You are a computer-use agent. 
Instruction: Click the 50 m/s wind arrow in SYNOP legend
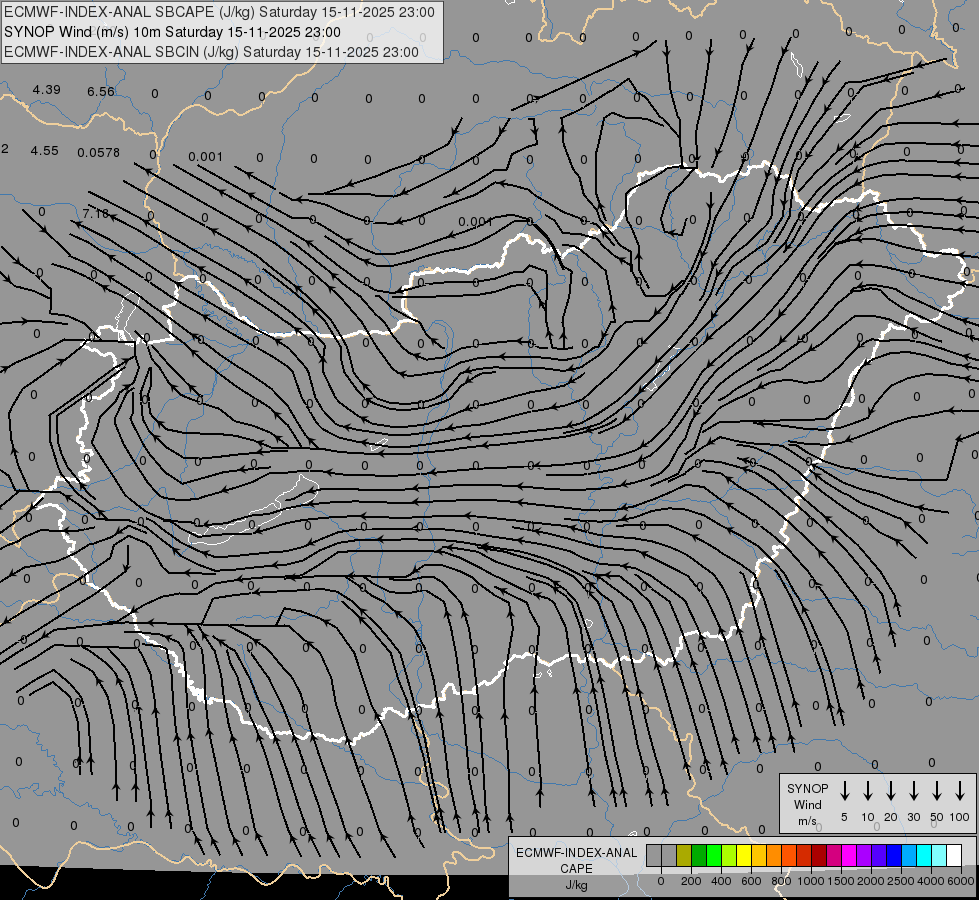point(937,791)
